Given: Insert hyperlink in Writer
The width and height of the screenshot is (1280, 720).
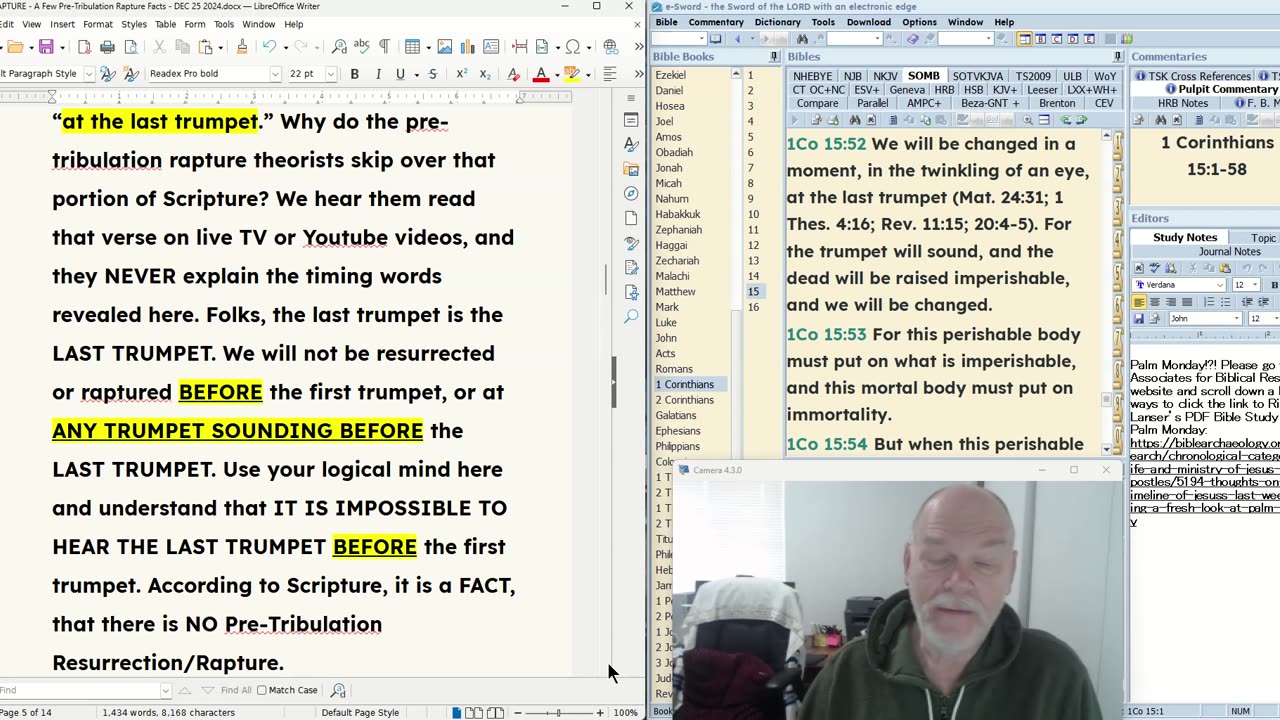Looking at the screenshot, I should 611,47.
